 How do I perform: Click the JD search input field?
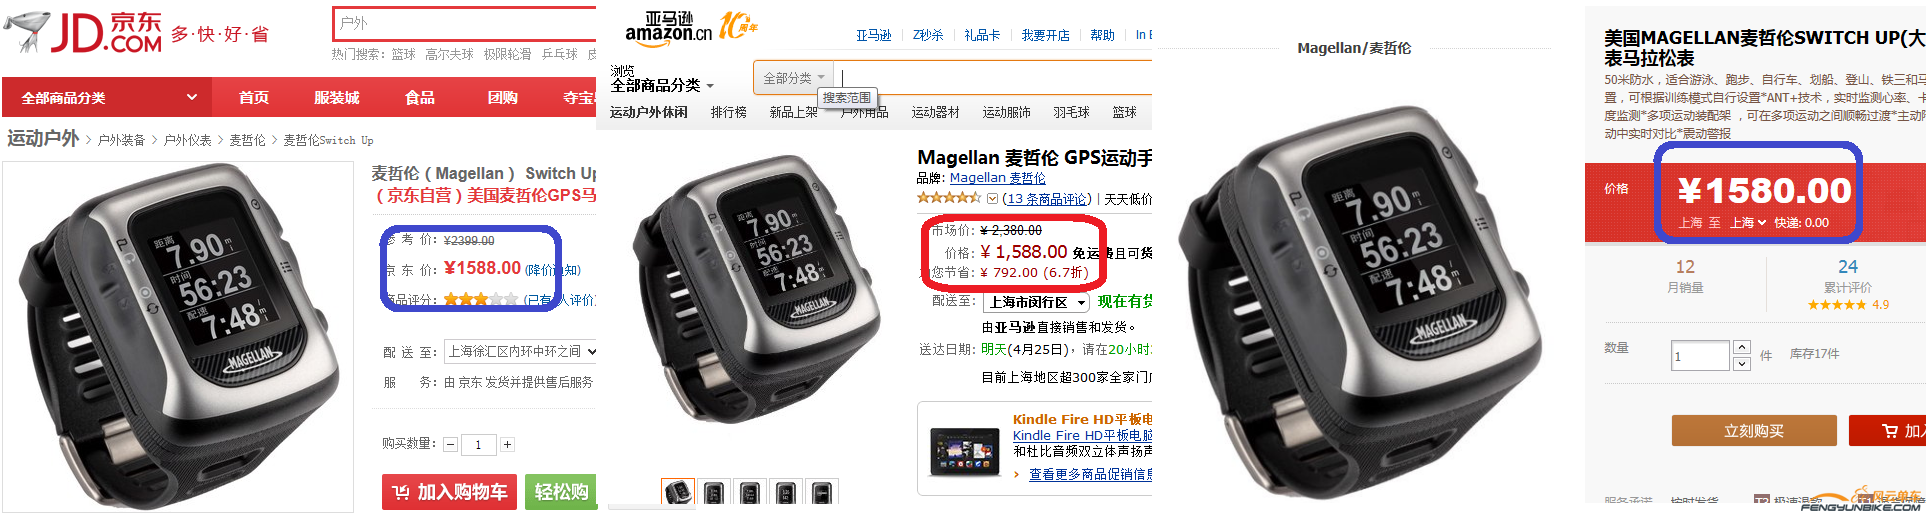[465, 23]
